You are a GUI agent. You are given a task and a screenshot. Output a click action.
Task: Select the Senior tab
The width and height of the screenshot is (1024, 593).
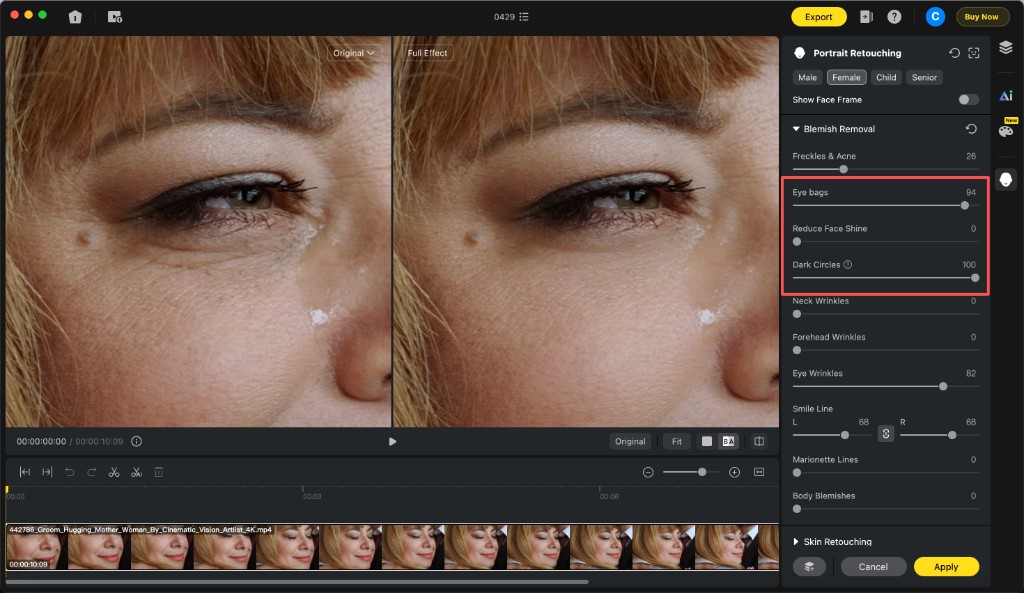pos(924,77)
